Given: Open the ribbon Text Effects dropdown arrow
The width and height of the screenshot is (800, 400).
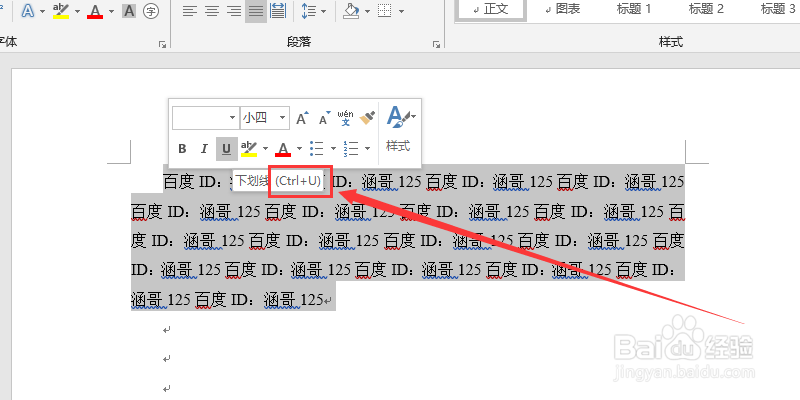Looking at the screenshot, I should pyautogui.click(x=42, y=11).
